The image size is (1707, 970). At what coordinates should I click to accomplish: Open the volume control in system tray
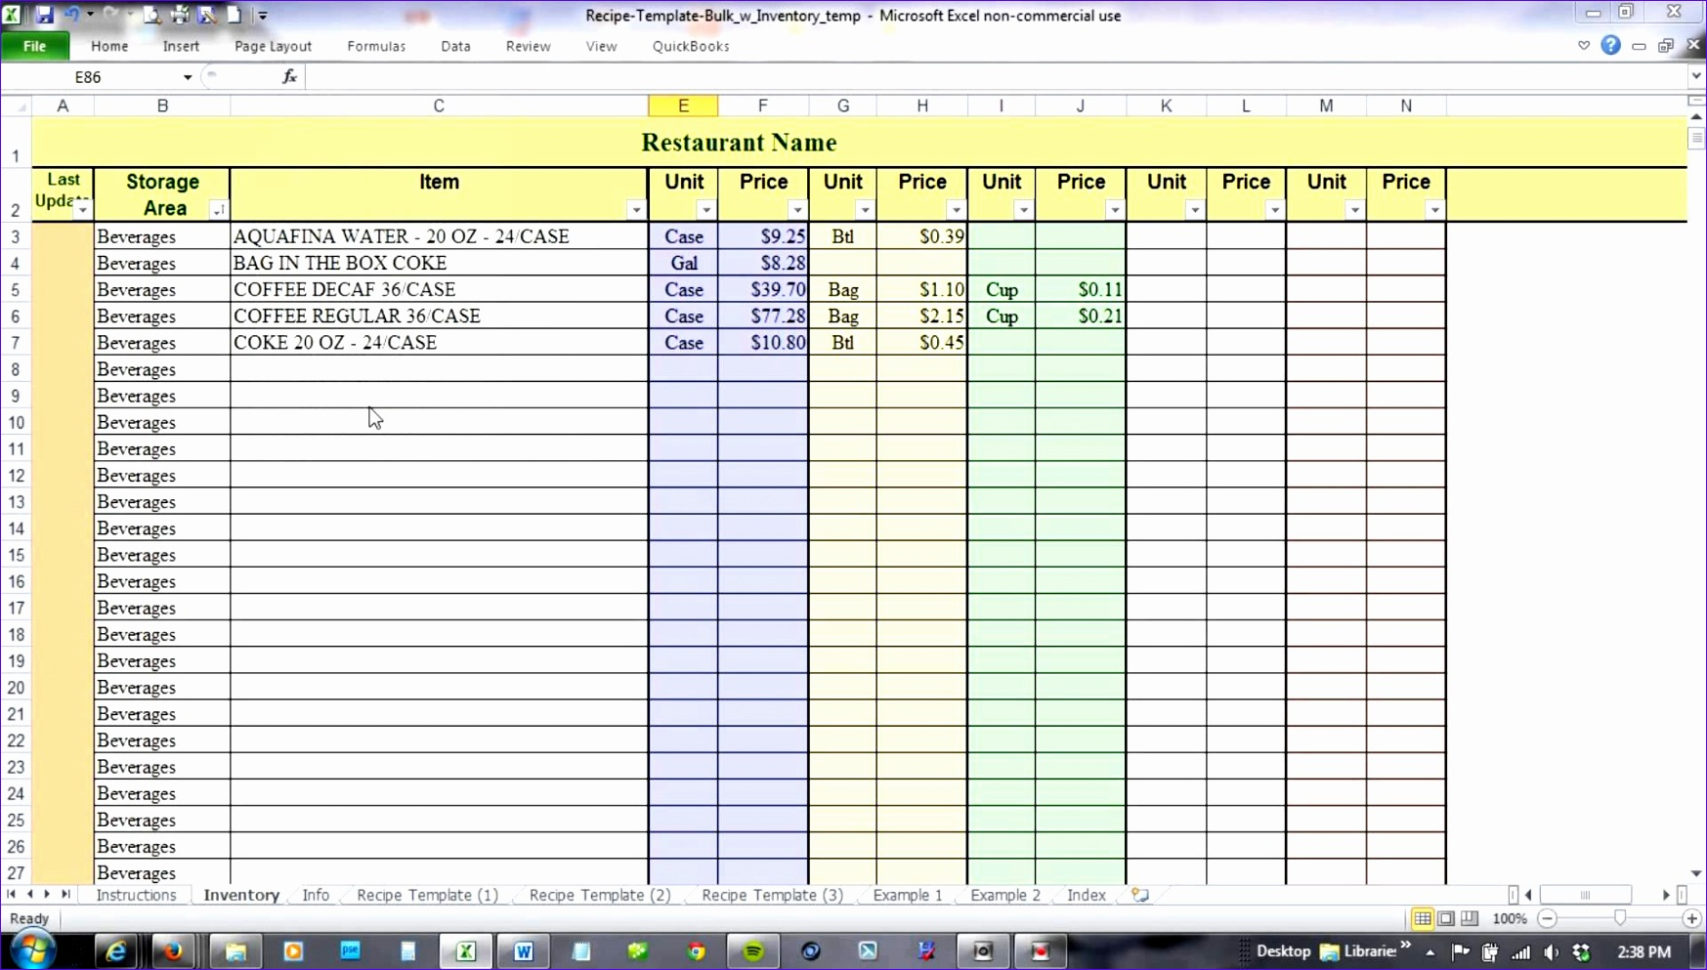coord(1550,952)
